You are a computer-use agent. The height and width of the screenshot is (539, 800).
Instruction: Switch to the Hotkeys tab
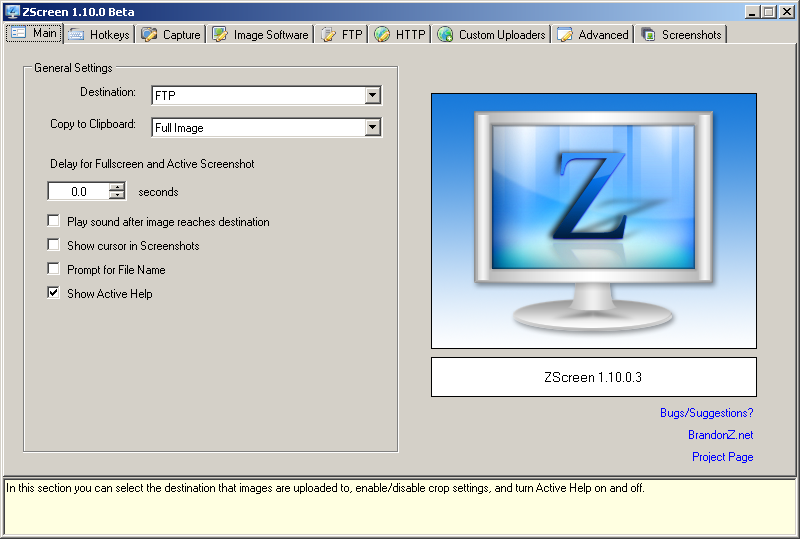99,34
